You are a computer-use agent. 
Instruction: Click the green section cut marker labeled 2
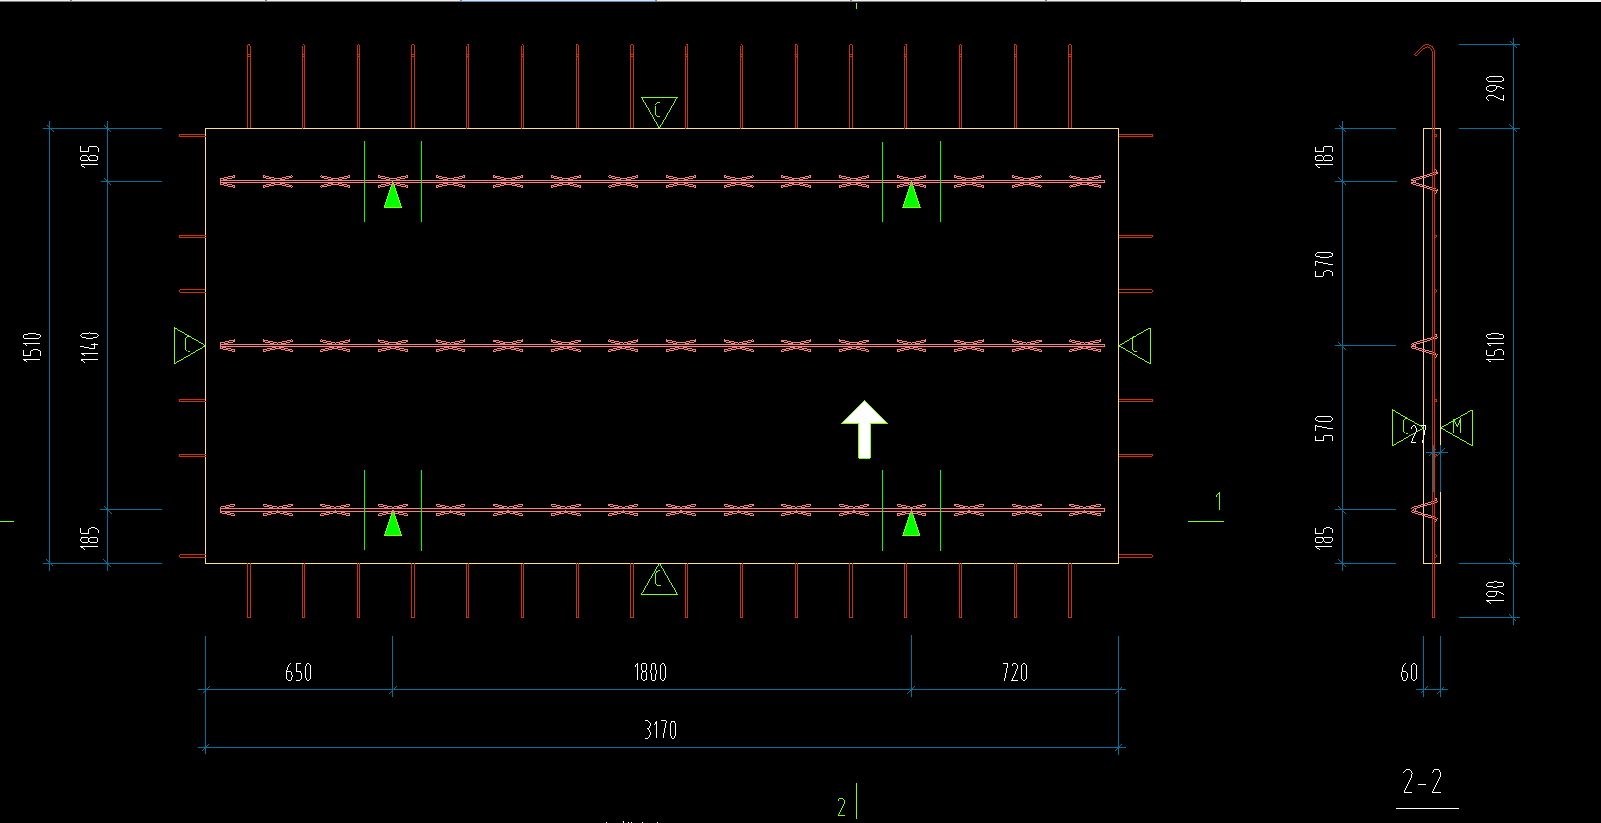[842, 807]
